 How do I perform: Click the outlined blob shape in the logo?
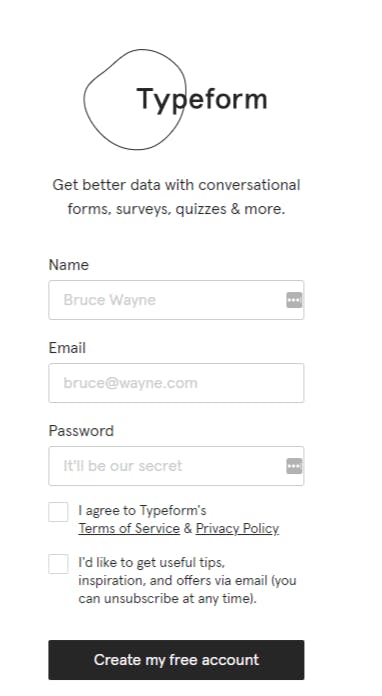pos(135,99)
